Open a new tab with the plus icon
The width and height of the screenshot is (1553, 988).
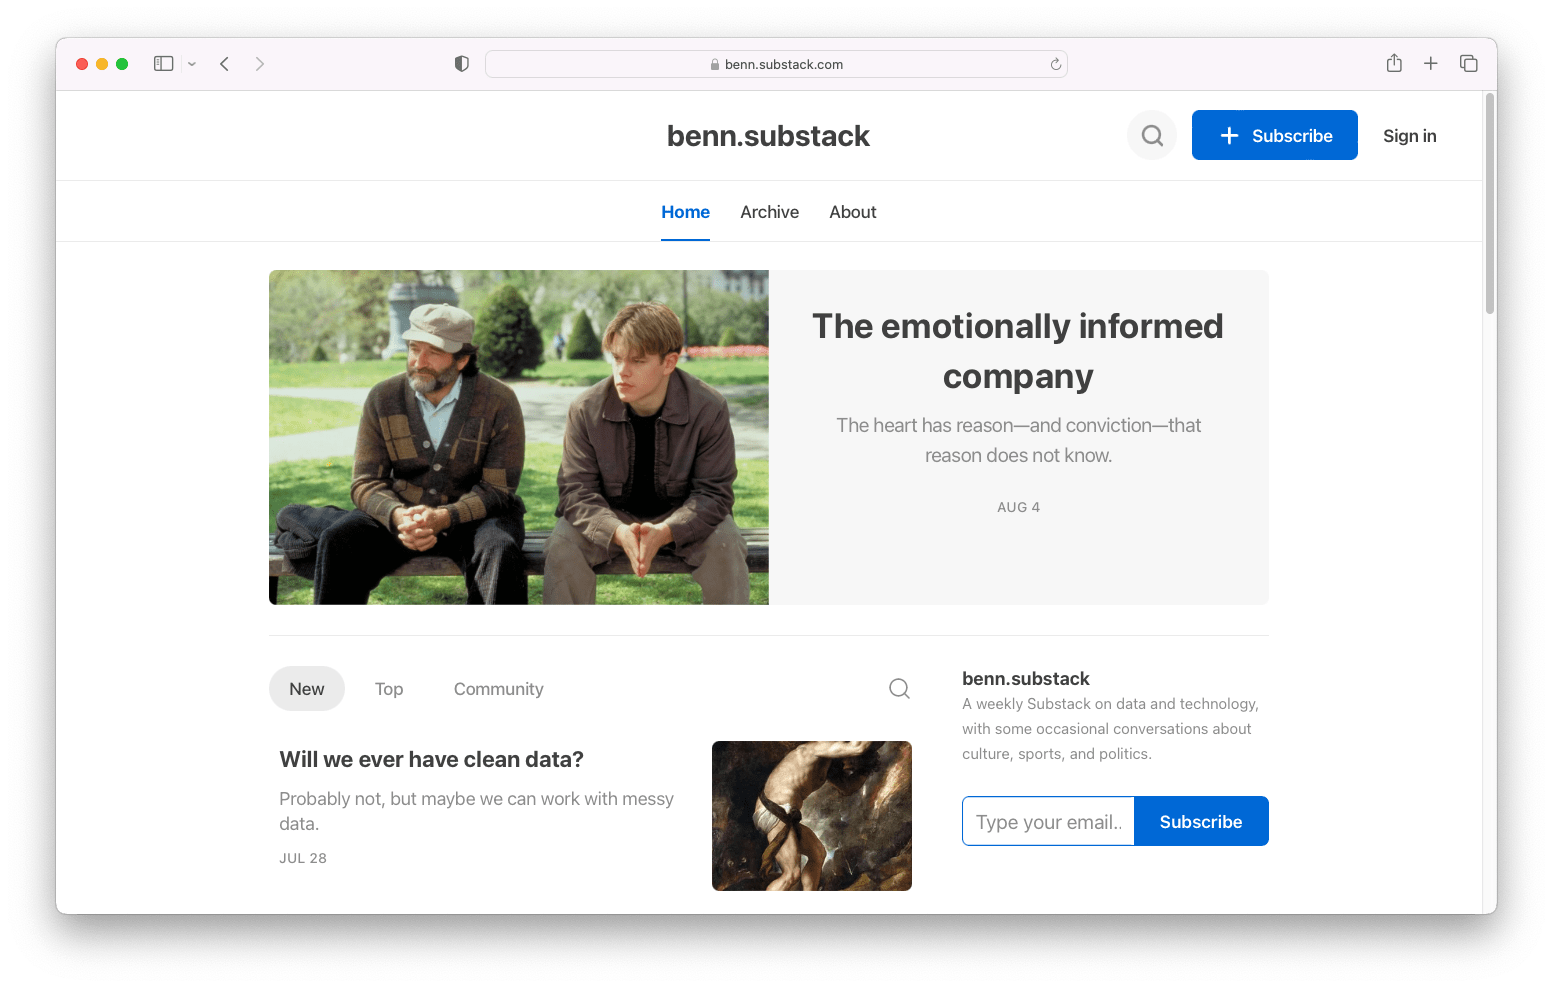(x=1431, y=64)
